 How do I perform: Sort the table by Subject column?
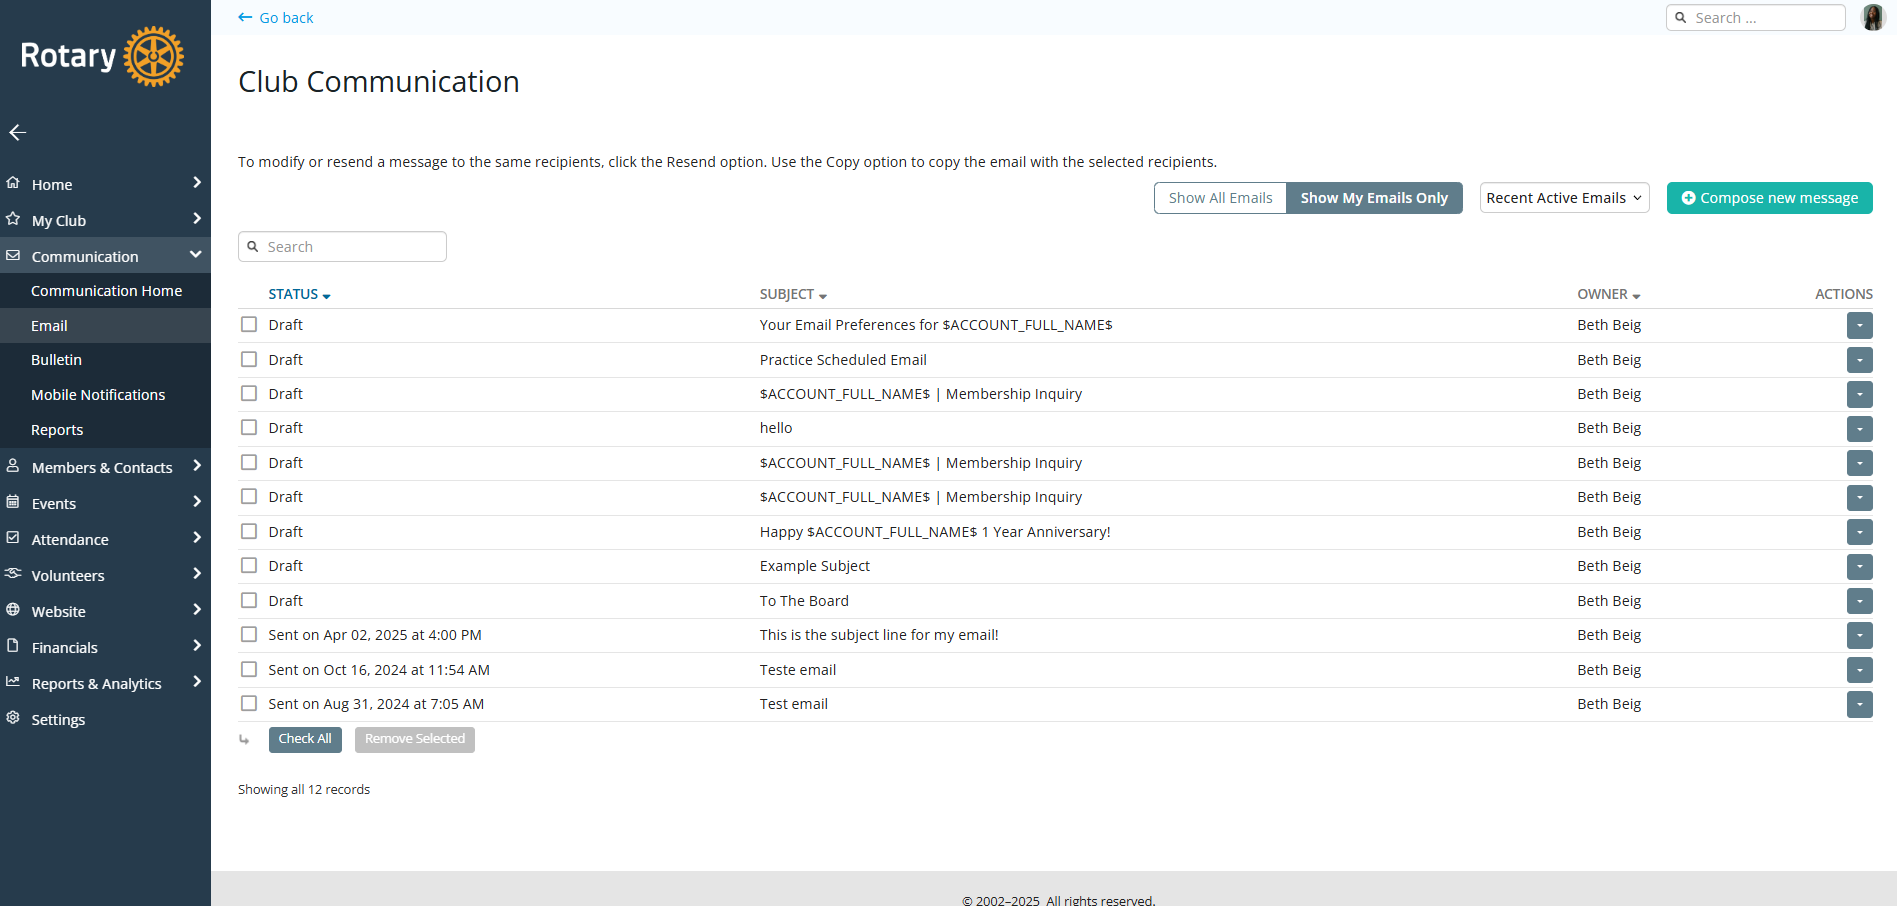(x=792, y=294)
